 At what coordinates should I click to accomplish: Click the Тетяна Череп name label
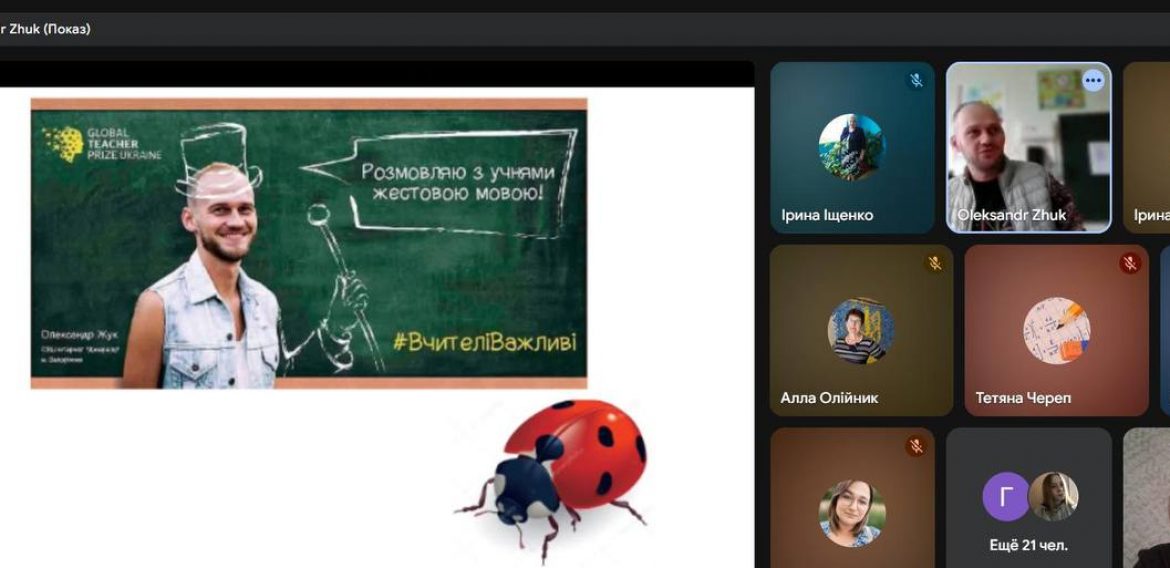(1023, 398)
